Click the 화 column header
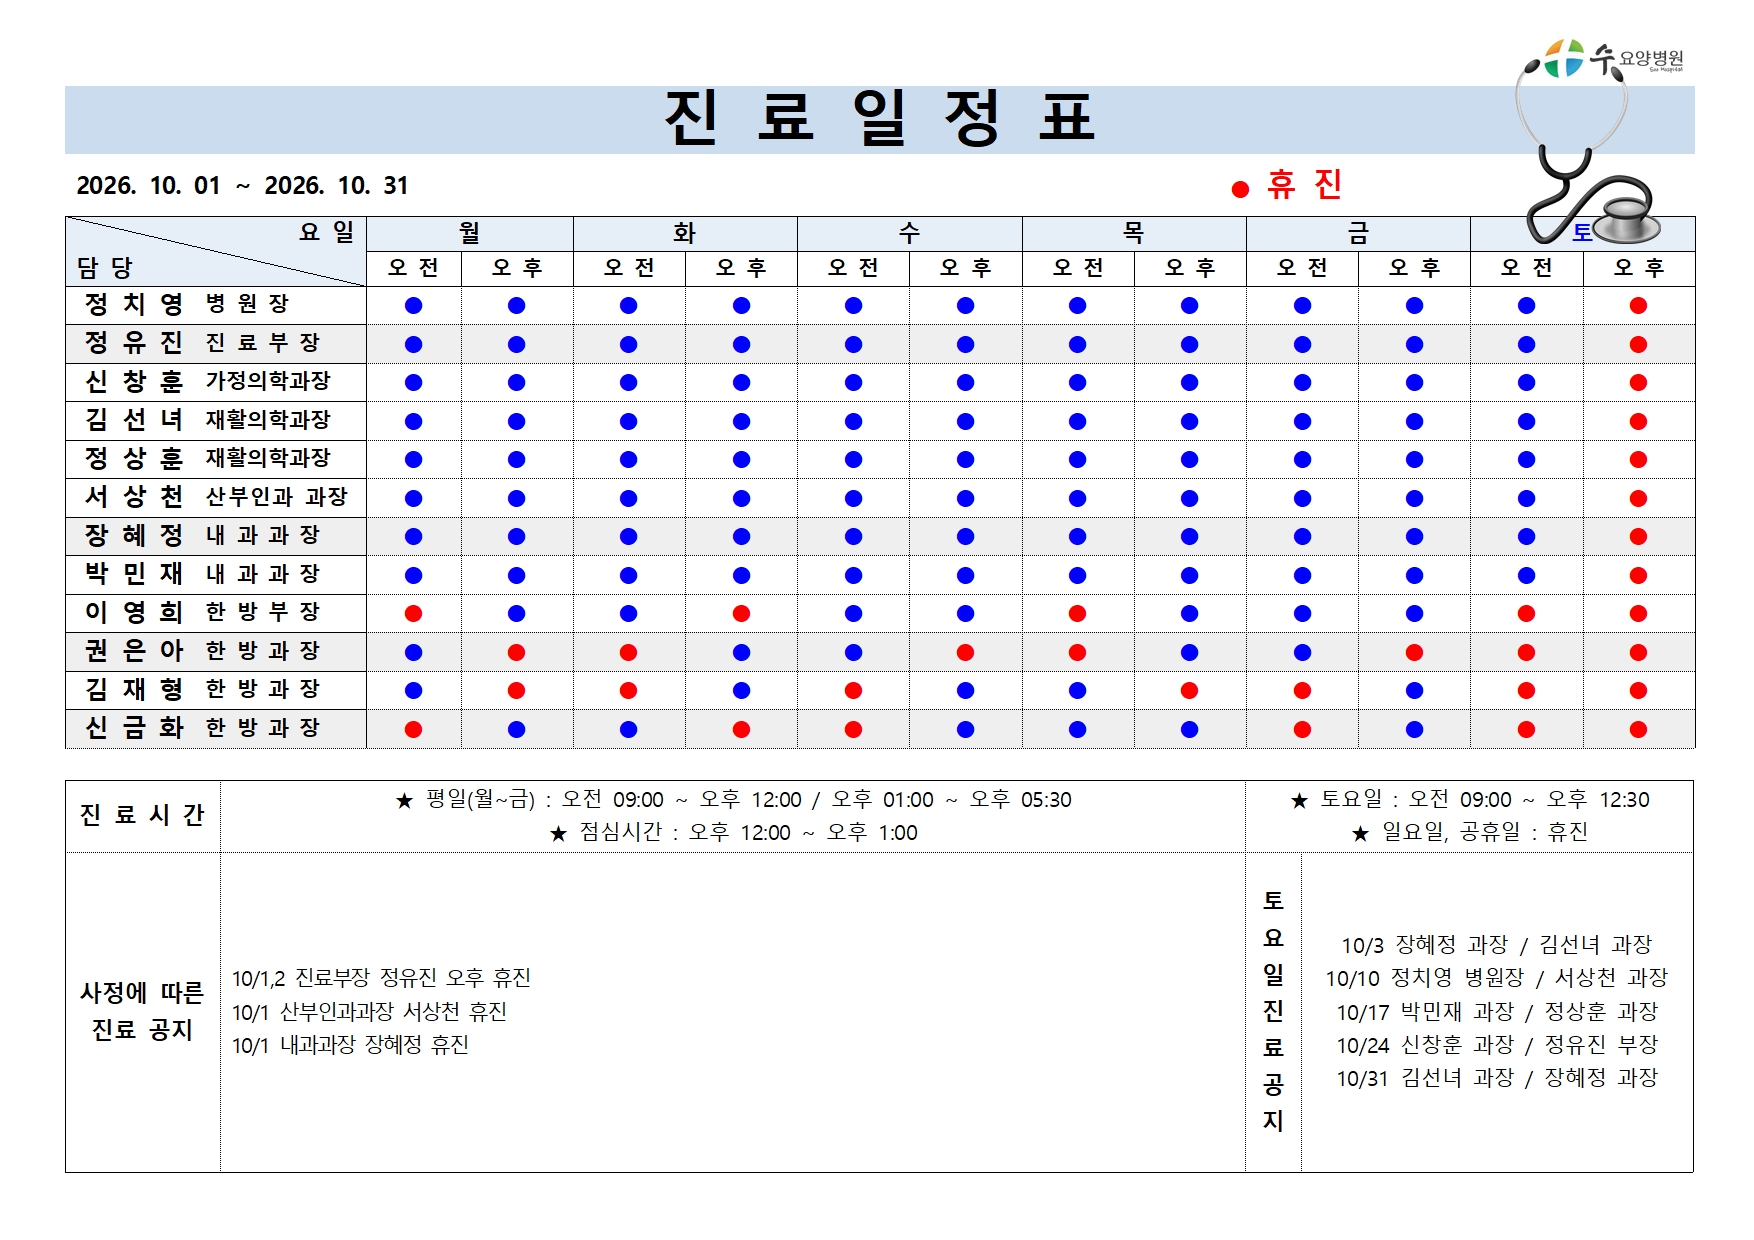The width and height of the screenshot is (1754, 1240). tap(684, 233)
